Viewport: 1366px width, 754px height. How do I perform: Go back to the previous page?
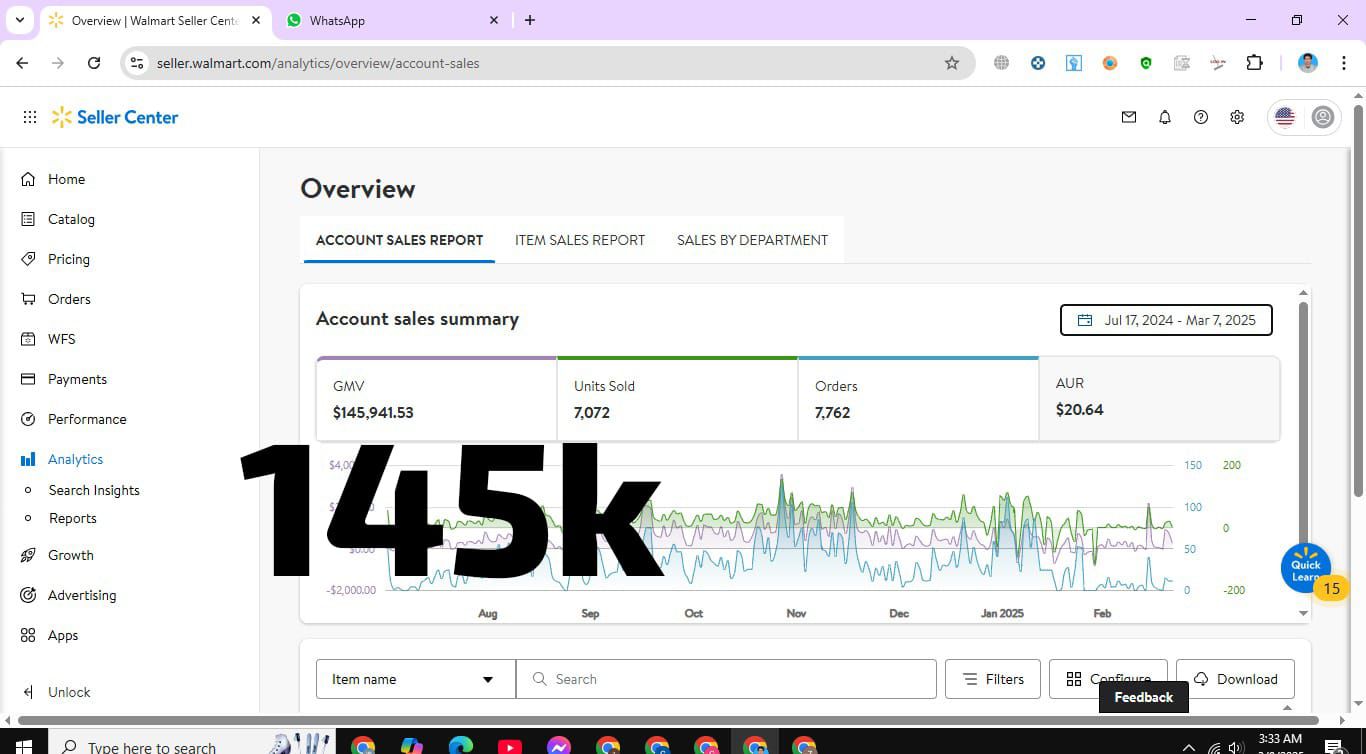(22, 63)
